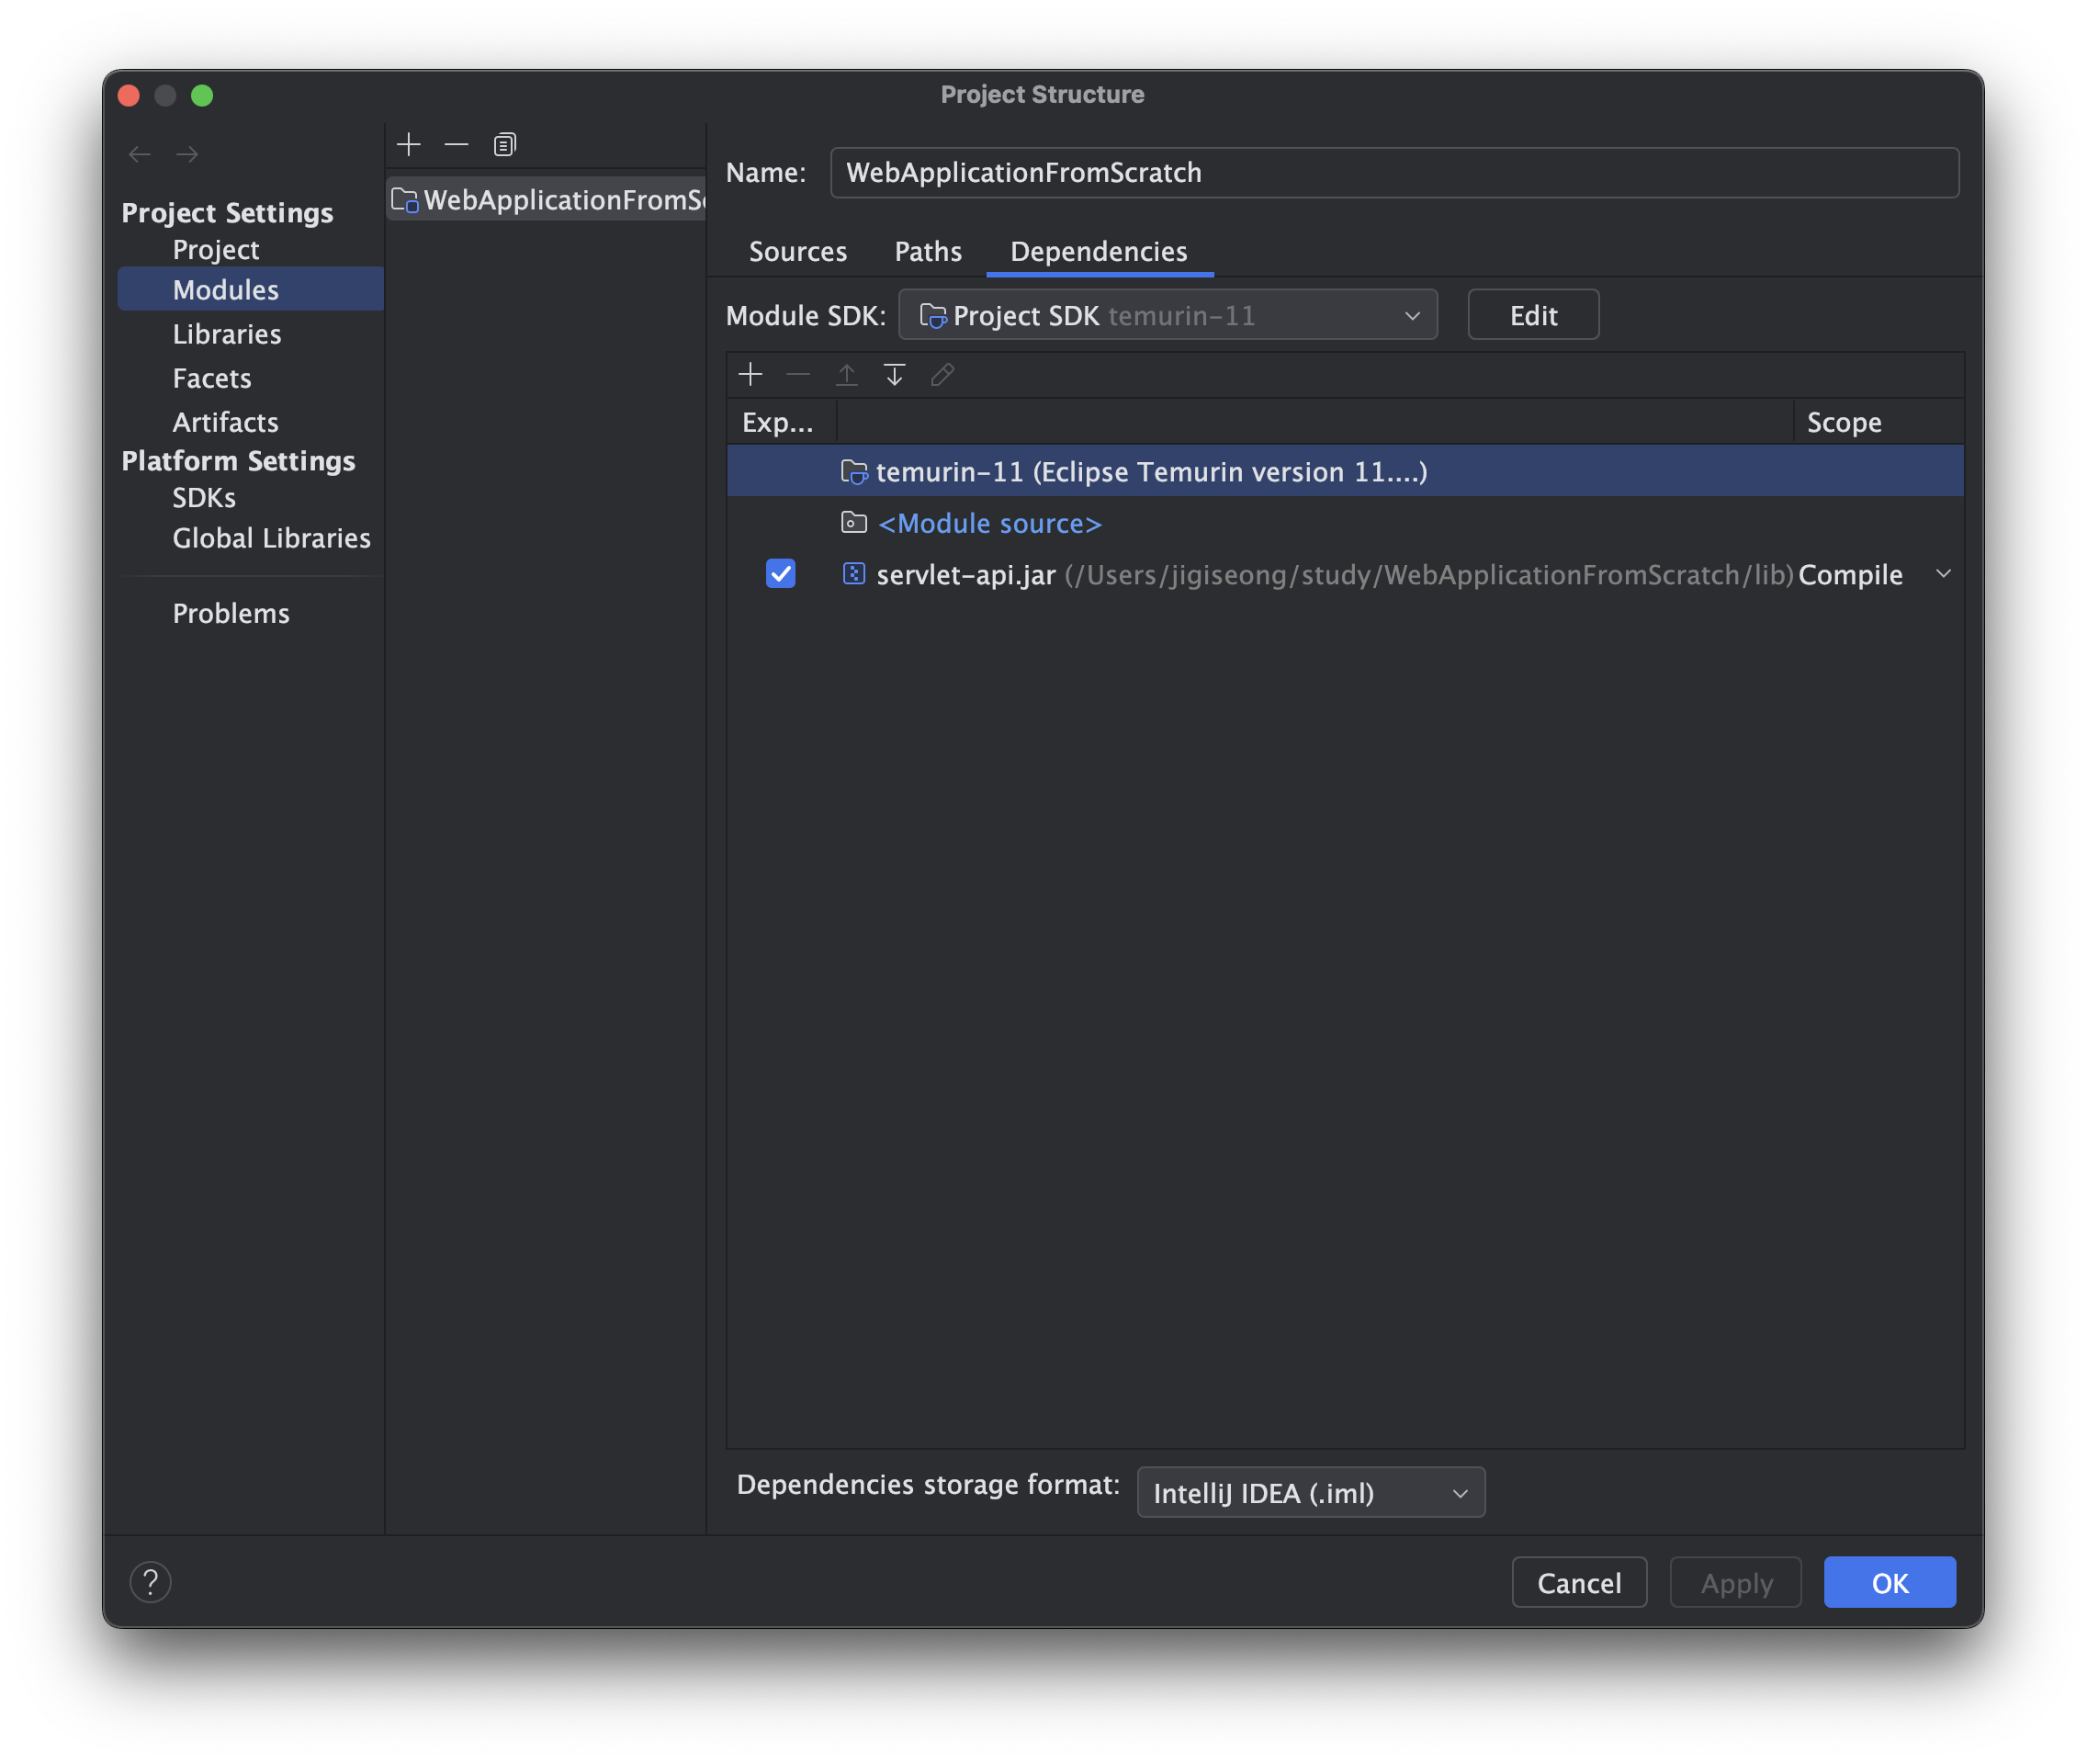2087x1764 pixels.
Task: Click the Remove module minus icon
Action: pos(456,145)
